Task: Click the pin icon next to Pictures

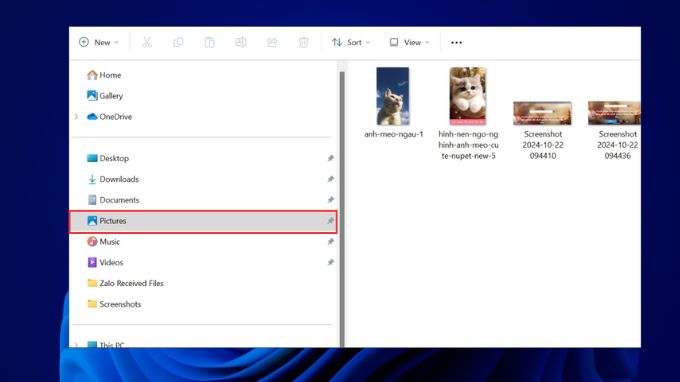Action: [x=330, y=221]
